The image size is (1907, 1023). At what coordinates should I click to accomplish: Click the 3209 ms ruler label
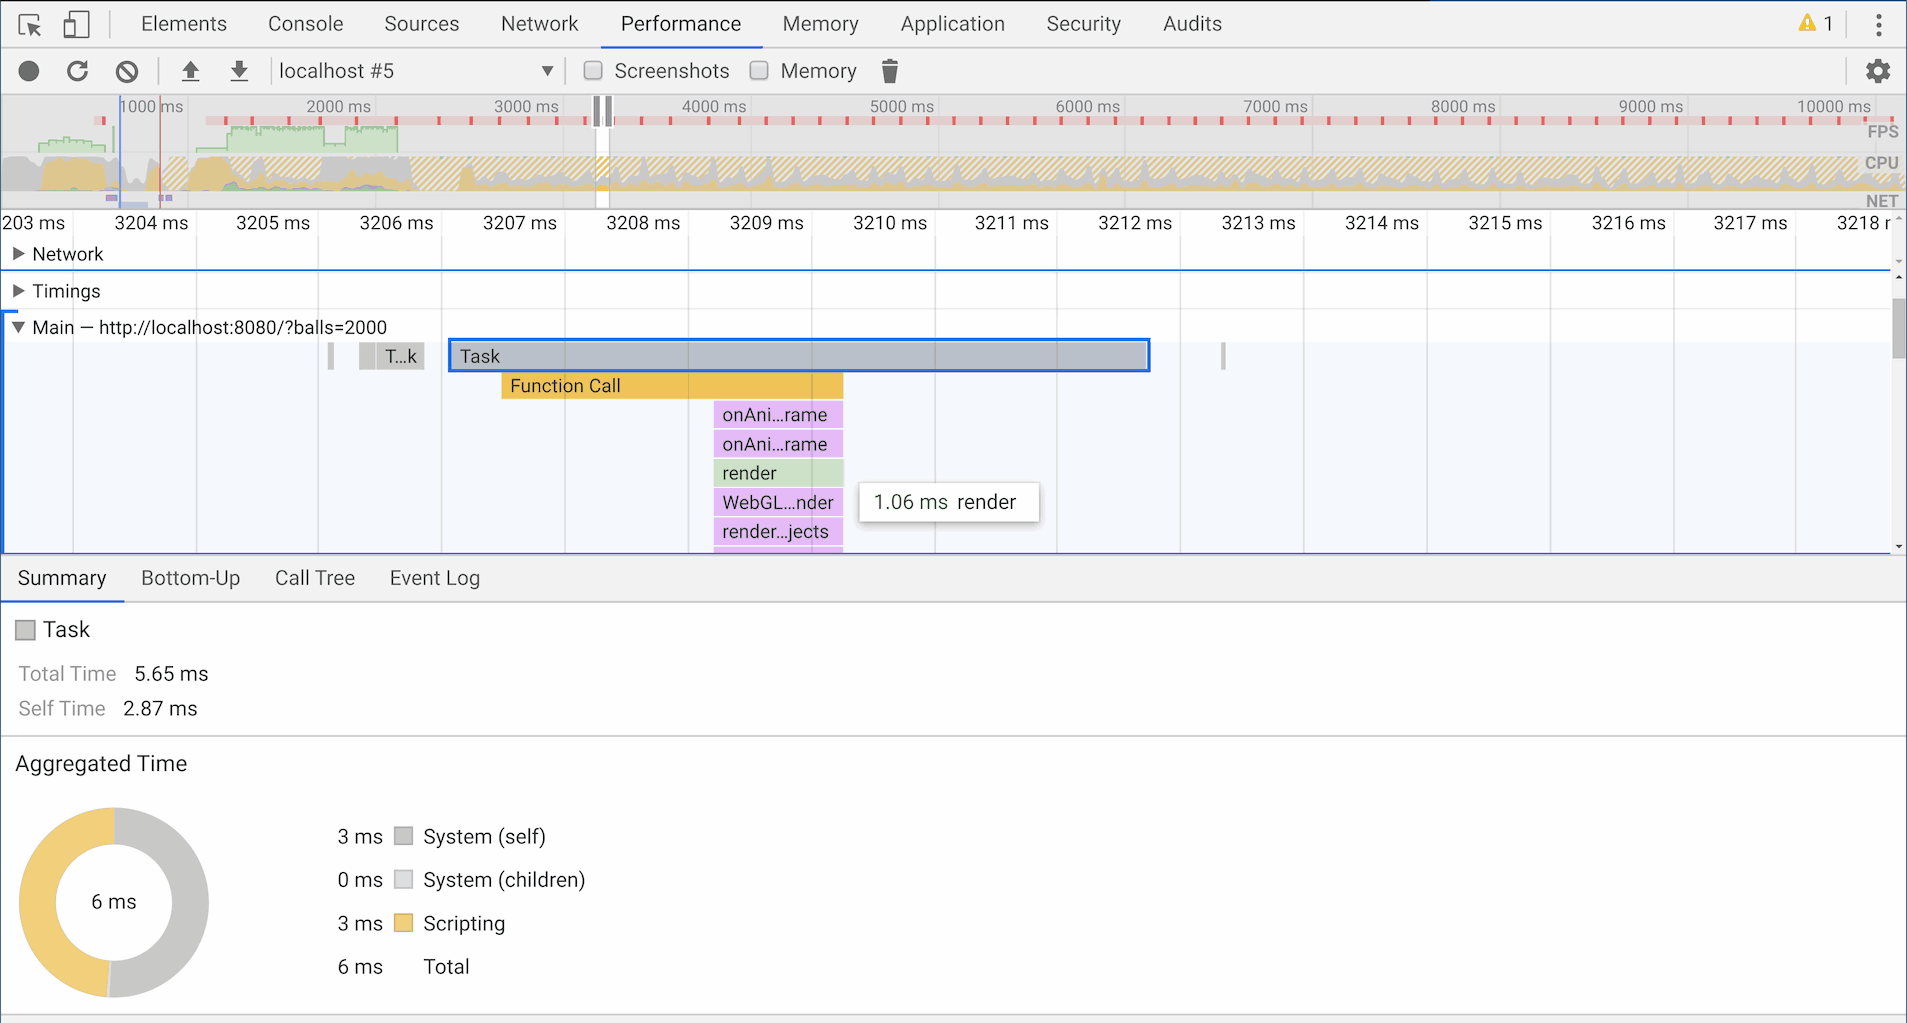coord(767,223)
